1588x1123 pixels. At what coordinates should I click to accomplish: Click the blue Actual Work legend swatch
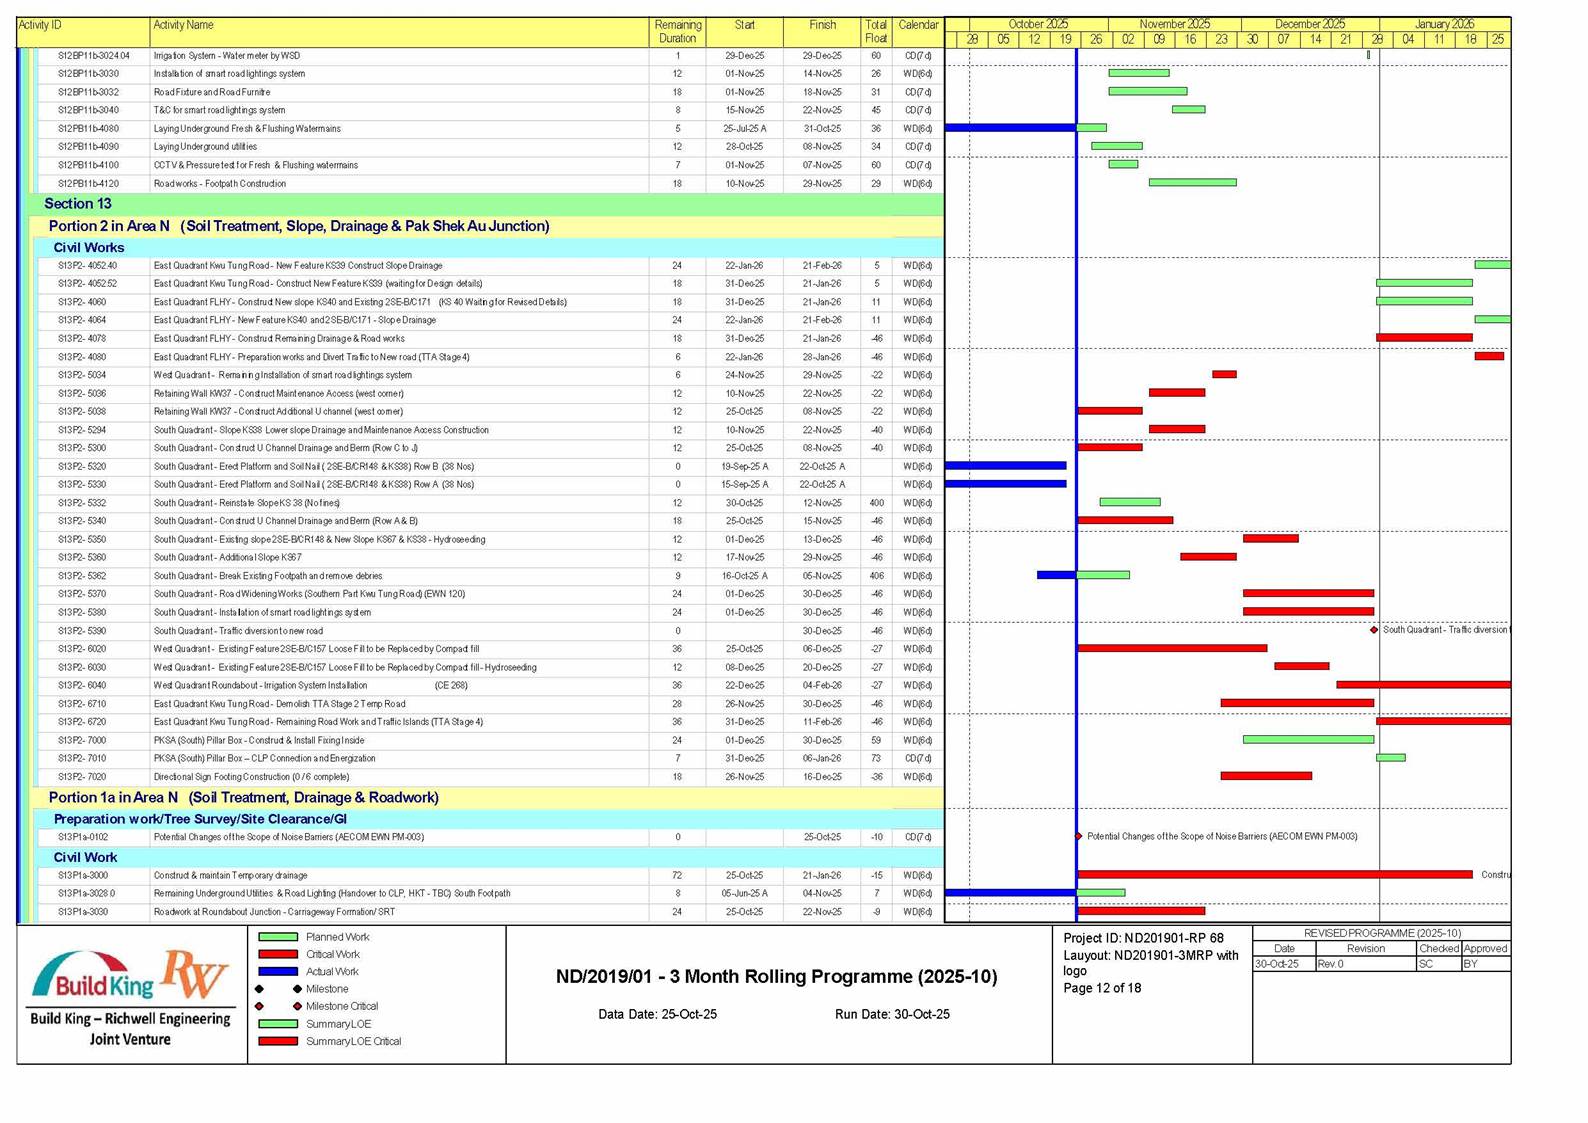(x=278, y=971)
